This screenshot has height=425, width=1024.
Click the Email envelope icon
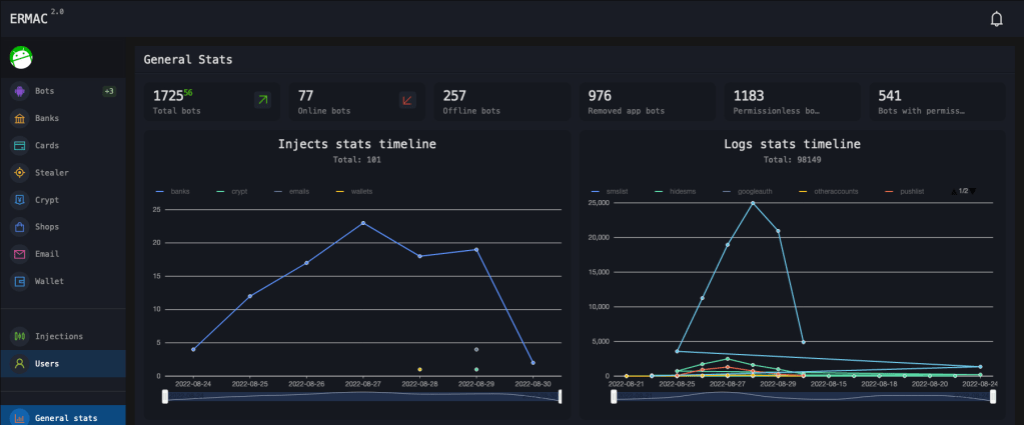click(19, 254)
